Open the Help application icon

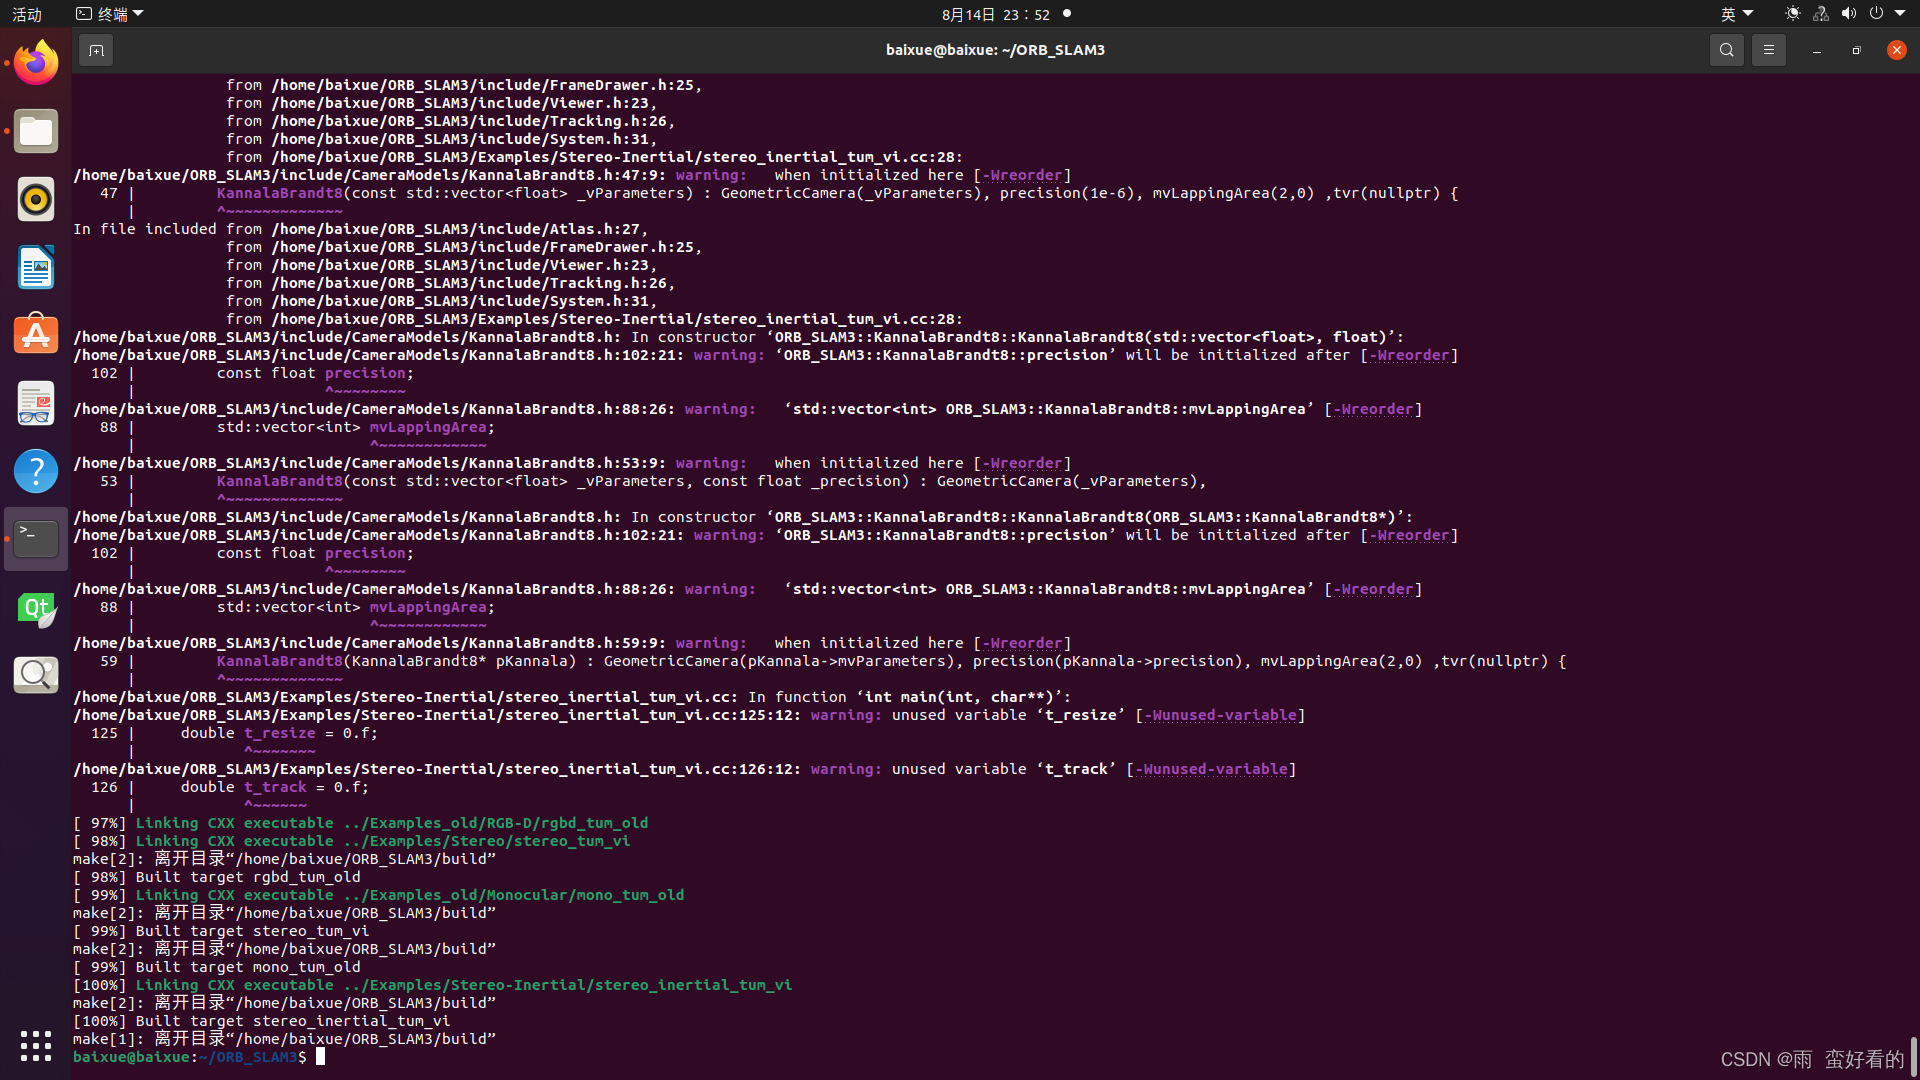tap(36, 471)
